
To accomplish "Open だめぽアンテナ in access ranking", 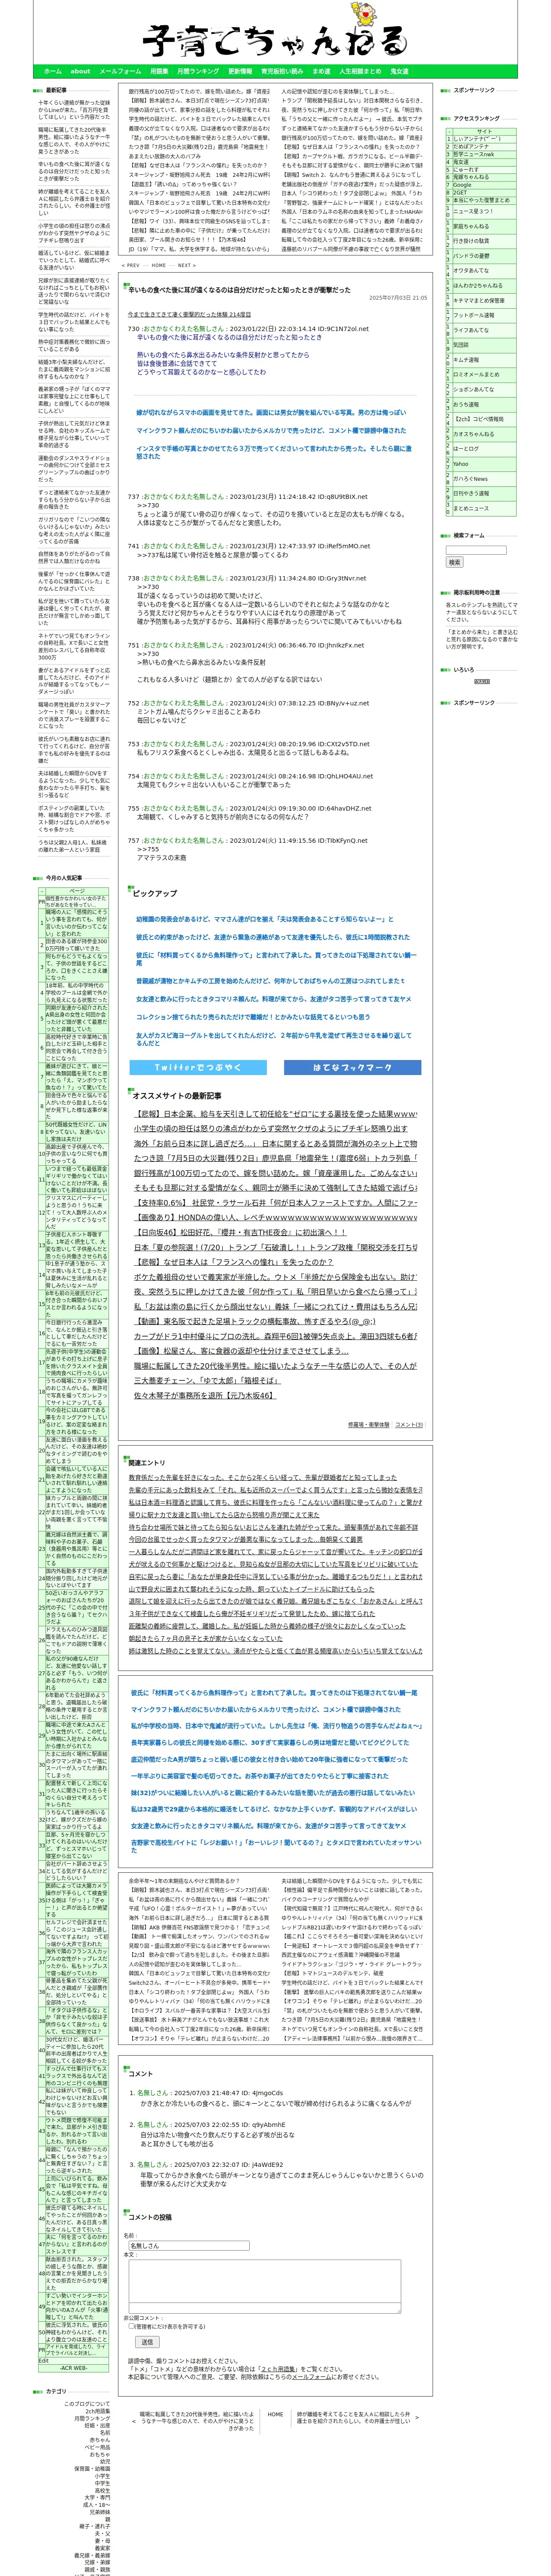I will click(472, 147).
